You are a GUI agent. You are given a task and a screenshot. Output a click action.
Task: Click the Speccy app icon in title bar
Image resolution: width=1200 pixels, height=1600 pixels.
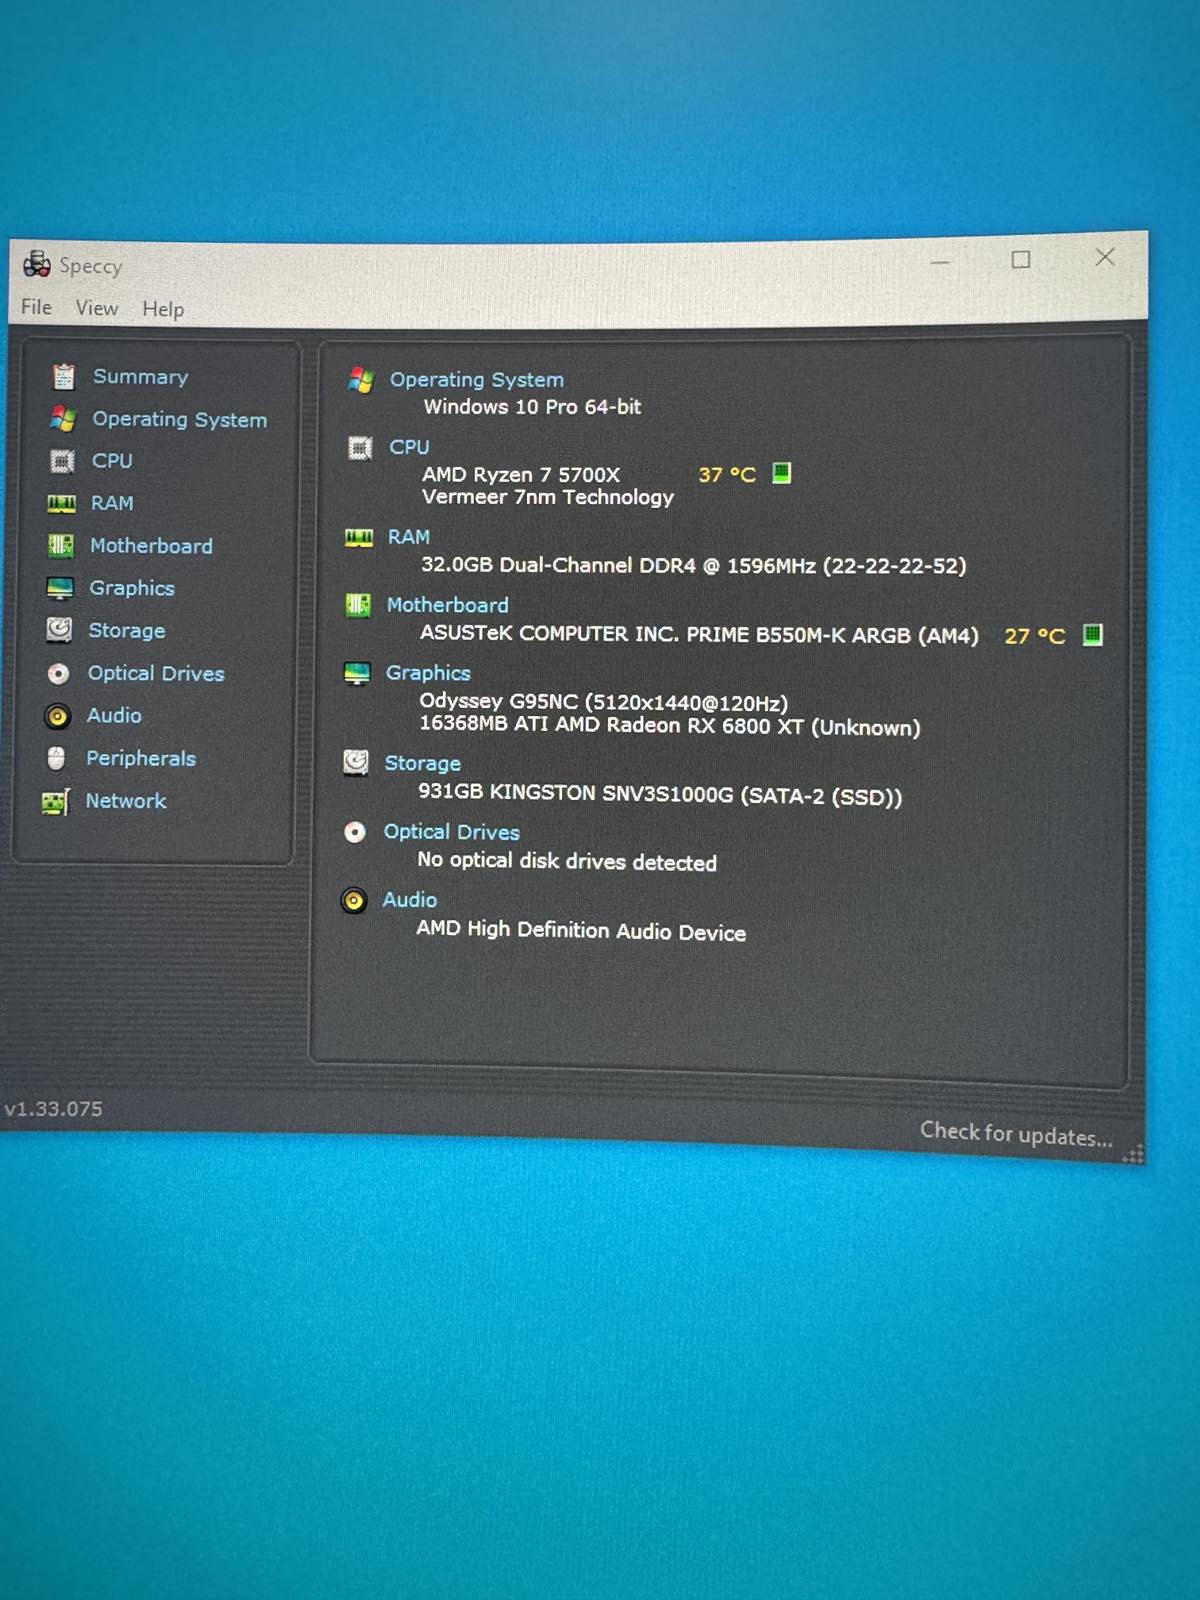click(x=37, y=264)
